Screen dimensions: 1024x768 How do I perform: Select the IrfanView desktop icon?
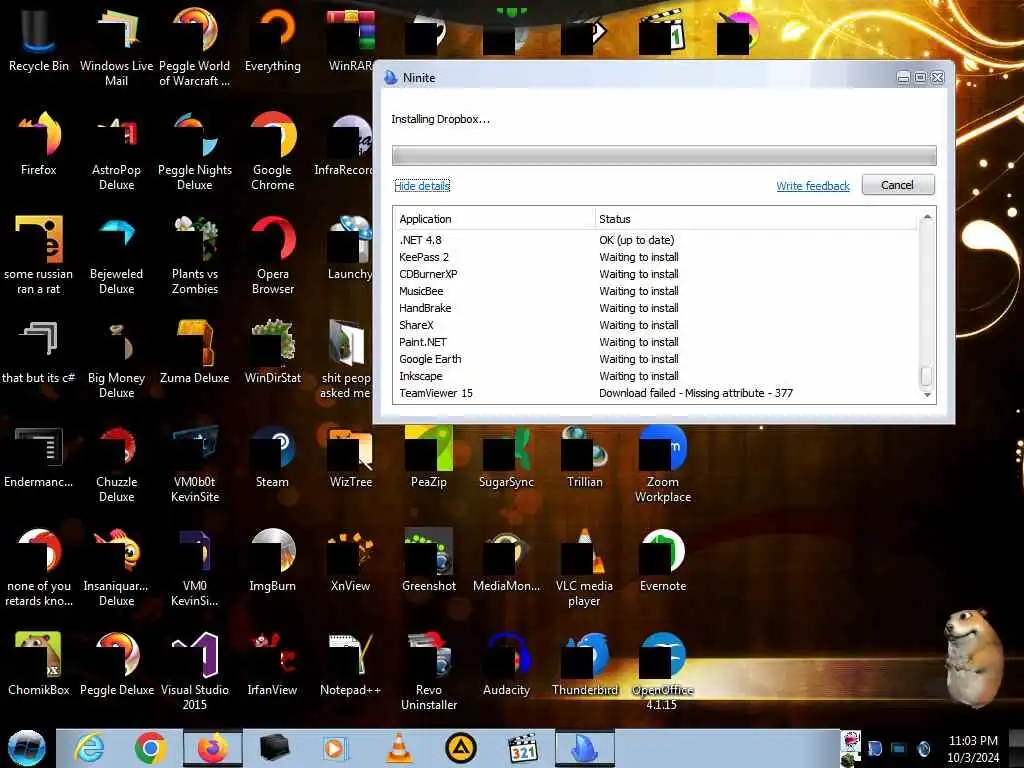tap(273, 665)
